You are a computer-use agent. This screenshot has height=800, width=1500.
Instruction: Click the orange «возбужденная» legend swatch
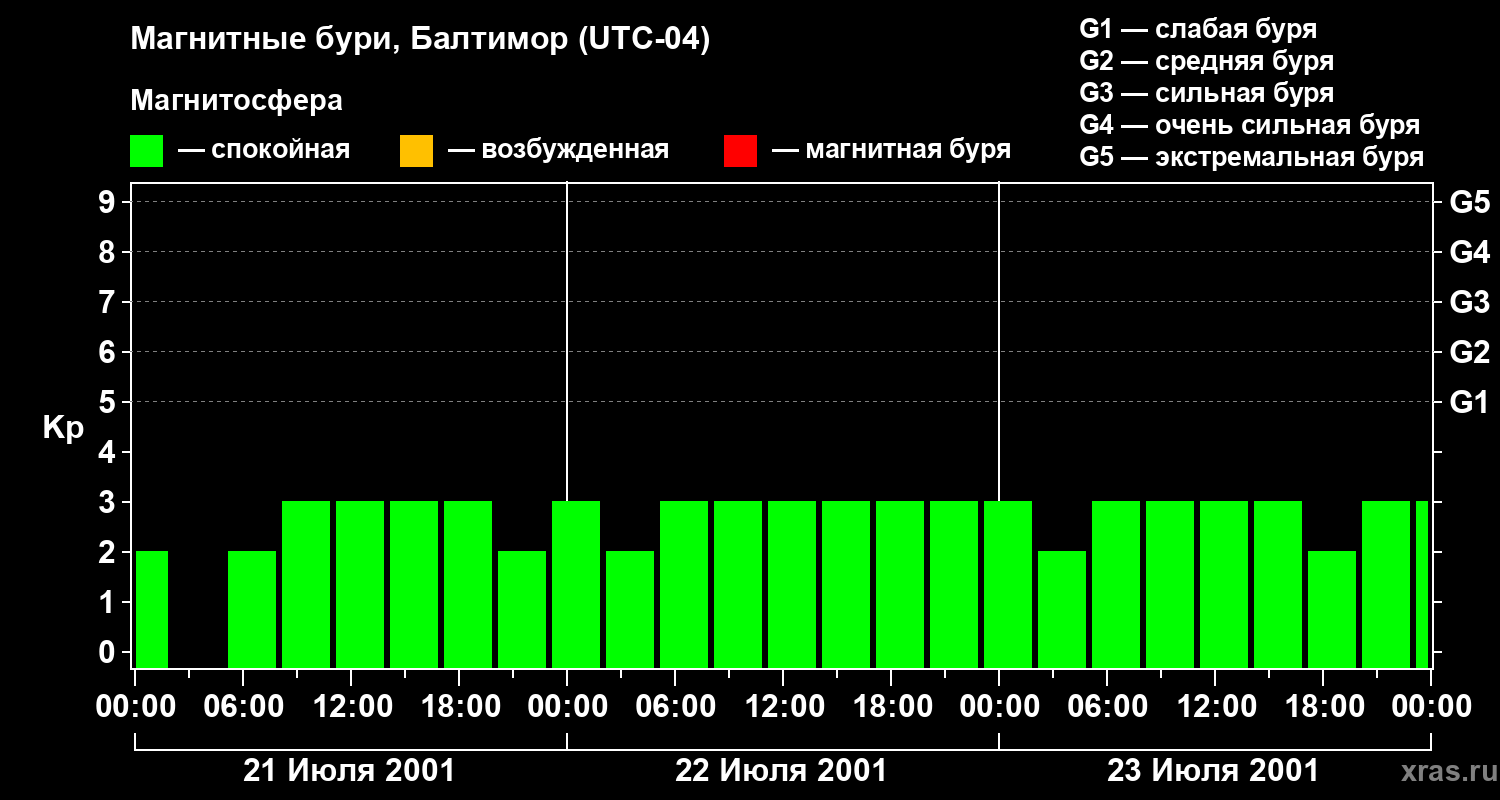416,151
